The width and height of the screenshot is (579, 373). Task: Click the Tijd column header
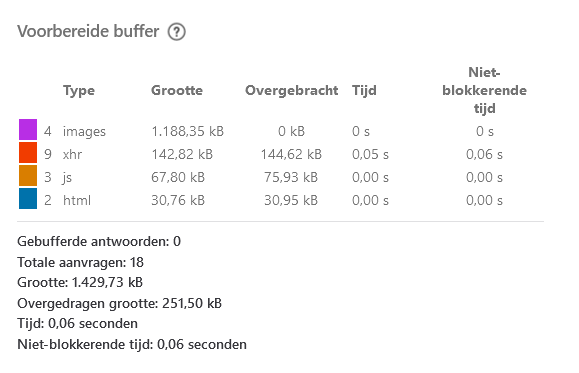(x=364, y=90)
